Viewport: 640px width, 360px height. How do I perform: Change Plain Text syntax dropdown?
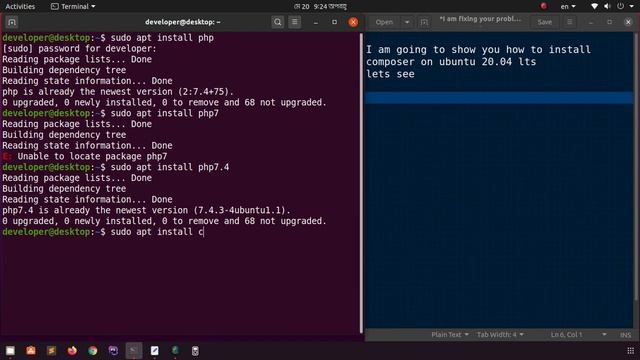450,335
